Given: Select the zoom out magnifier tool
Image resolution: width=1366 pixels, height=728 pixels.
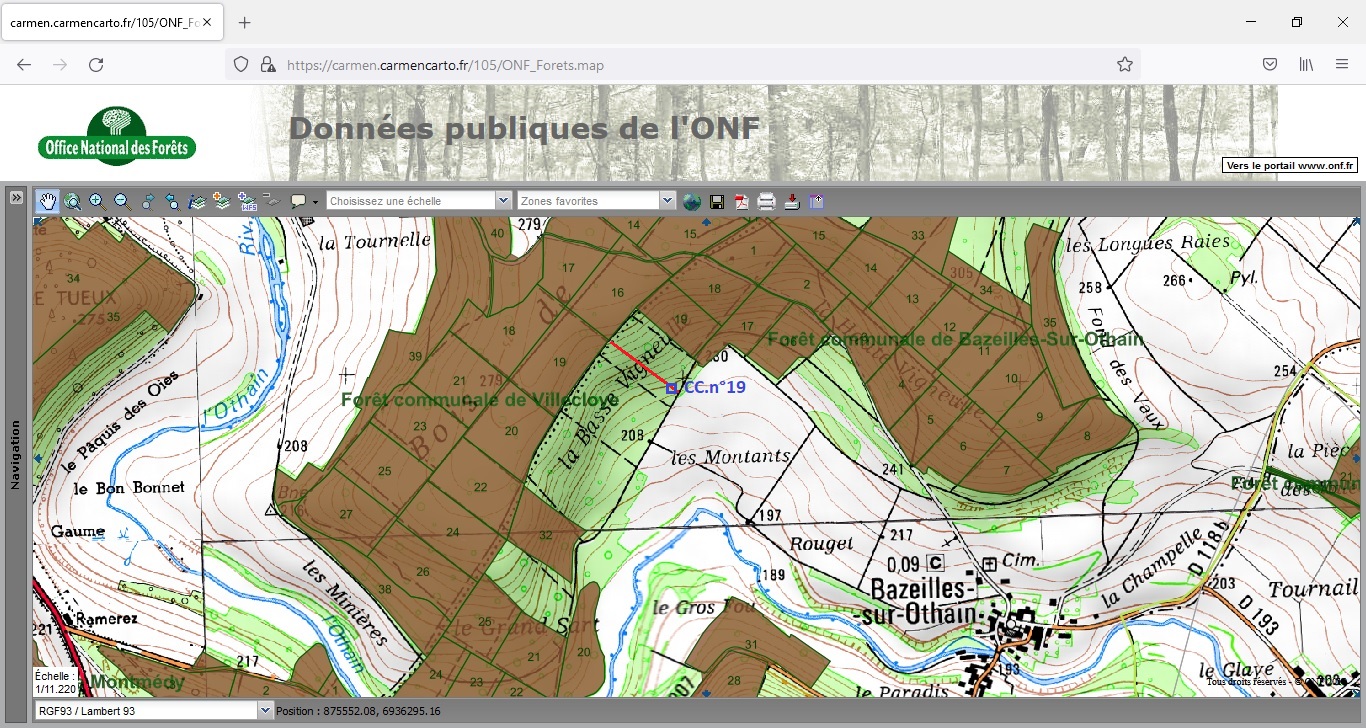Looking at the screenshot, I should point(122,201).
